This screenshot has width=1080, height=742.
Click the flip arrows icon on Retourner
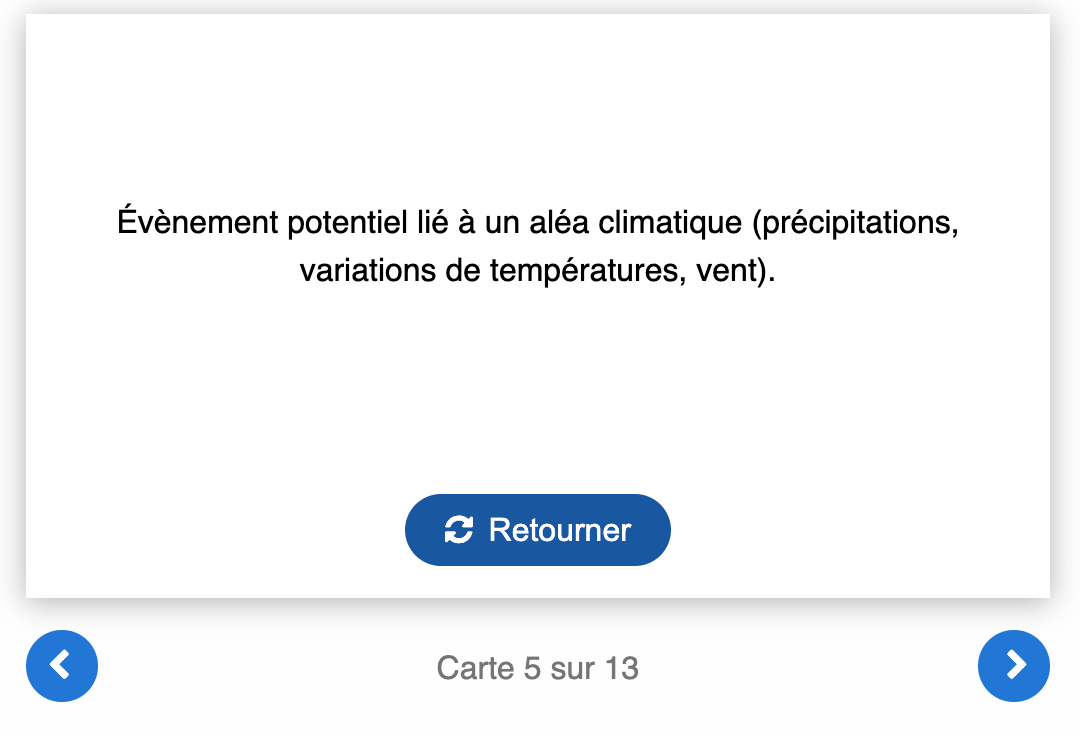[458, 530]
